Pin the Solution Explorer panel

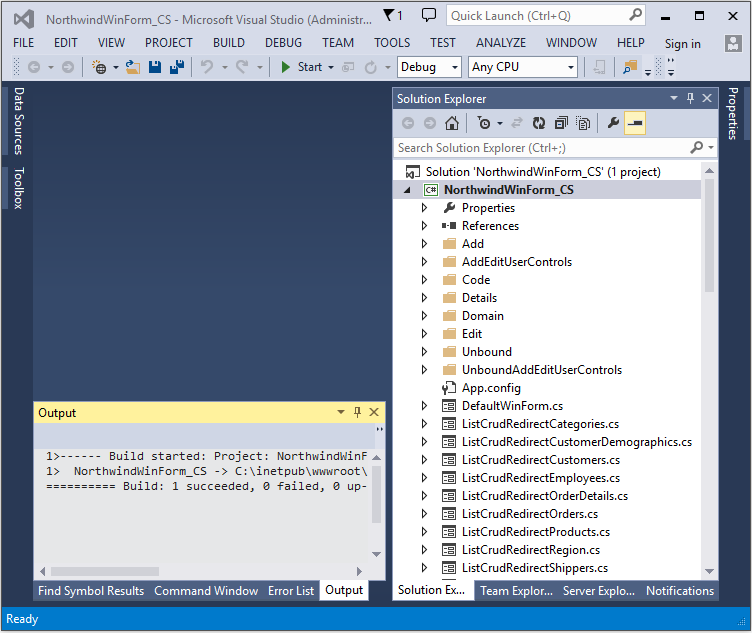pos(691,98)
